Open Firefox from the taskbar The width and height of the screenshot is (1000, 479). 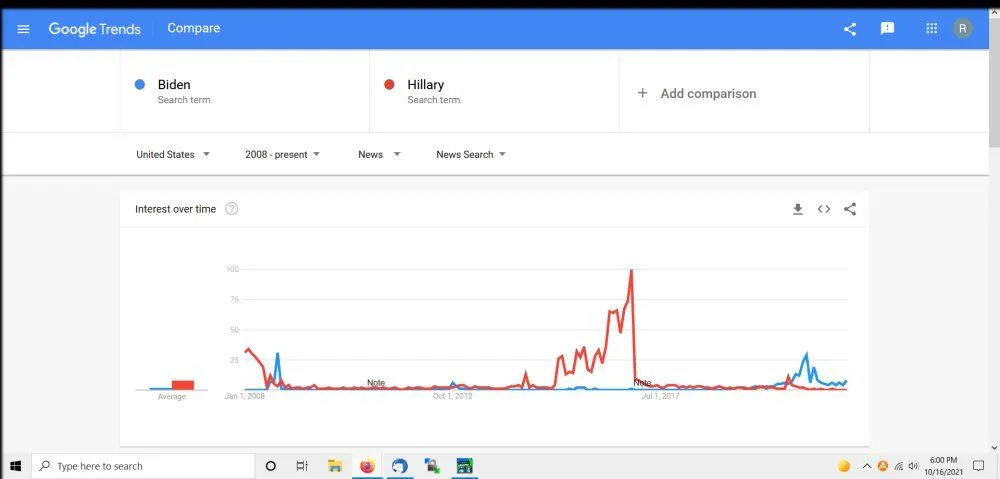pos(367,466)
